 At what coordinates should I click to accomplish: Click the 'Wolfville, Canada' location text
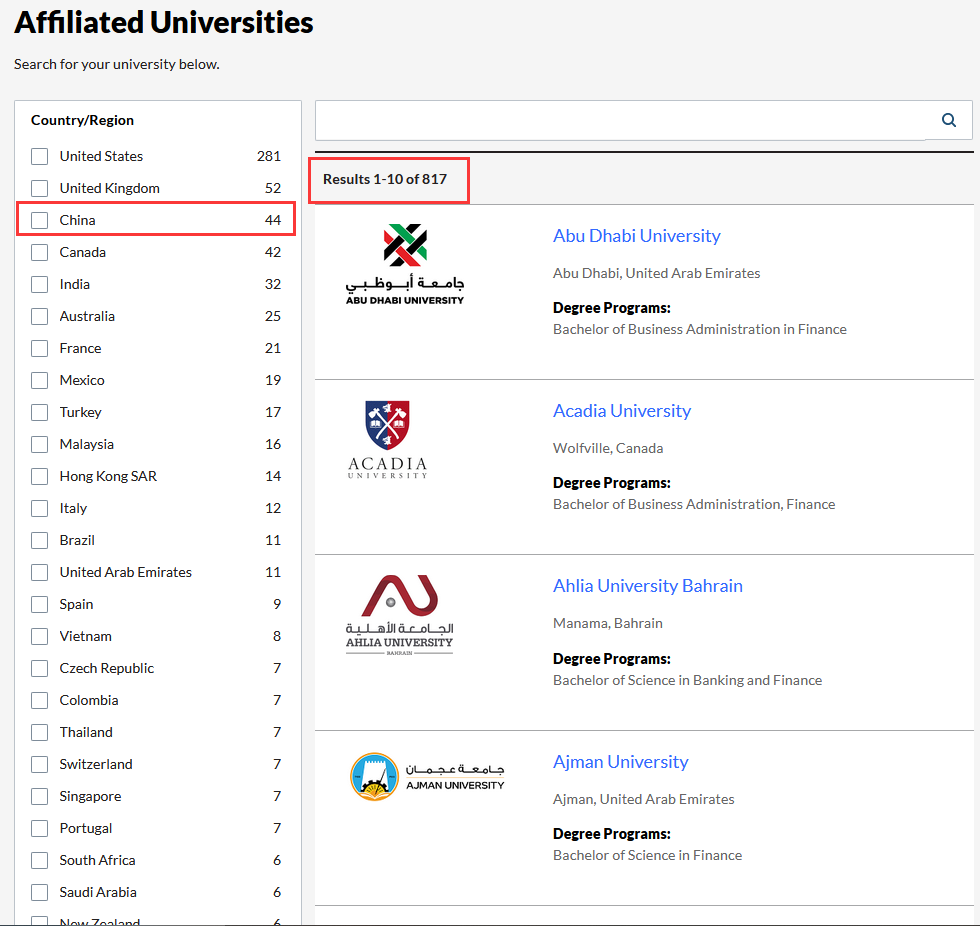(608, 448)
